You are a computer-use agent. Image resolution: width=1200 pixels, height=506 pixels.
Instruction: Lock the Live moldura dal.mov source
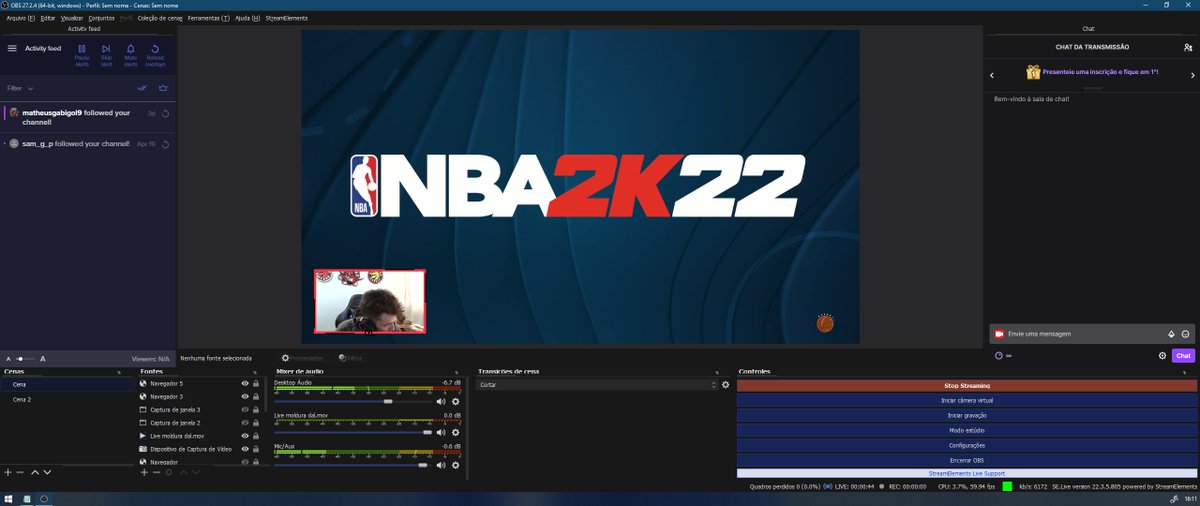point(255,436)
